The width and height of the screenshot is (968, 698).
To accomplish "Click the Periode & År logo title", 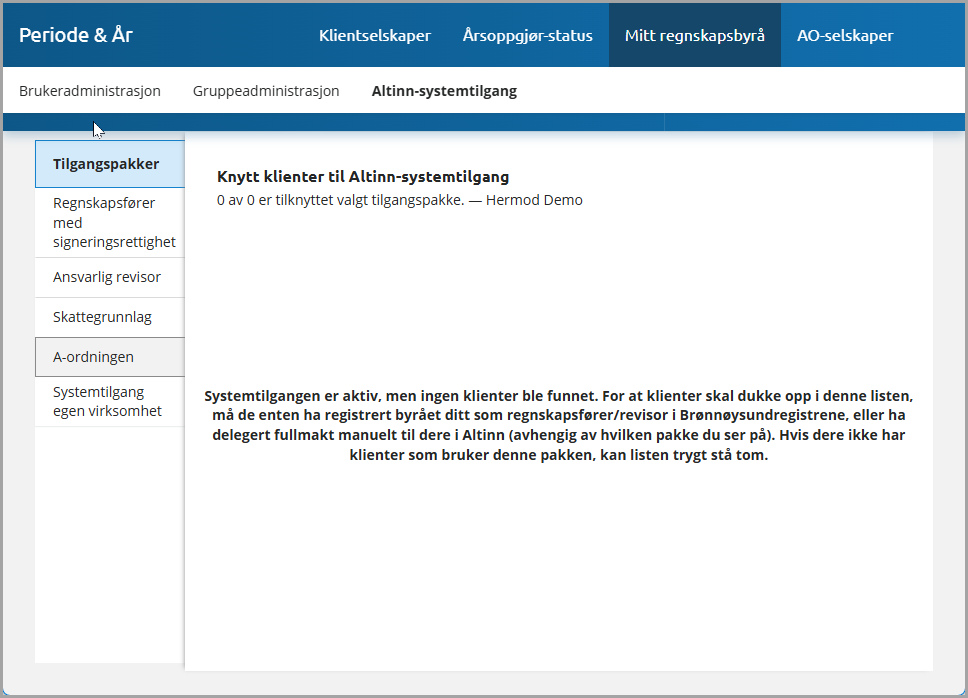I will tap(76, 35).
